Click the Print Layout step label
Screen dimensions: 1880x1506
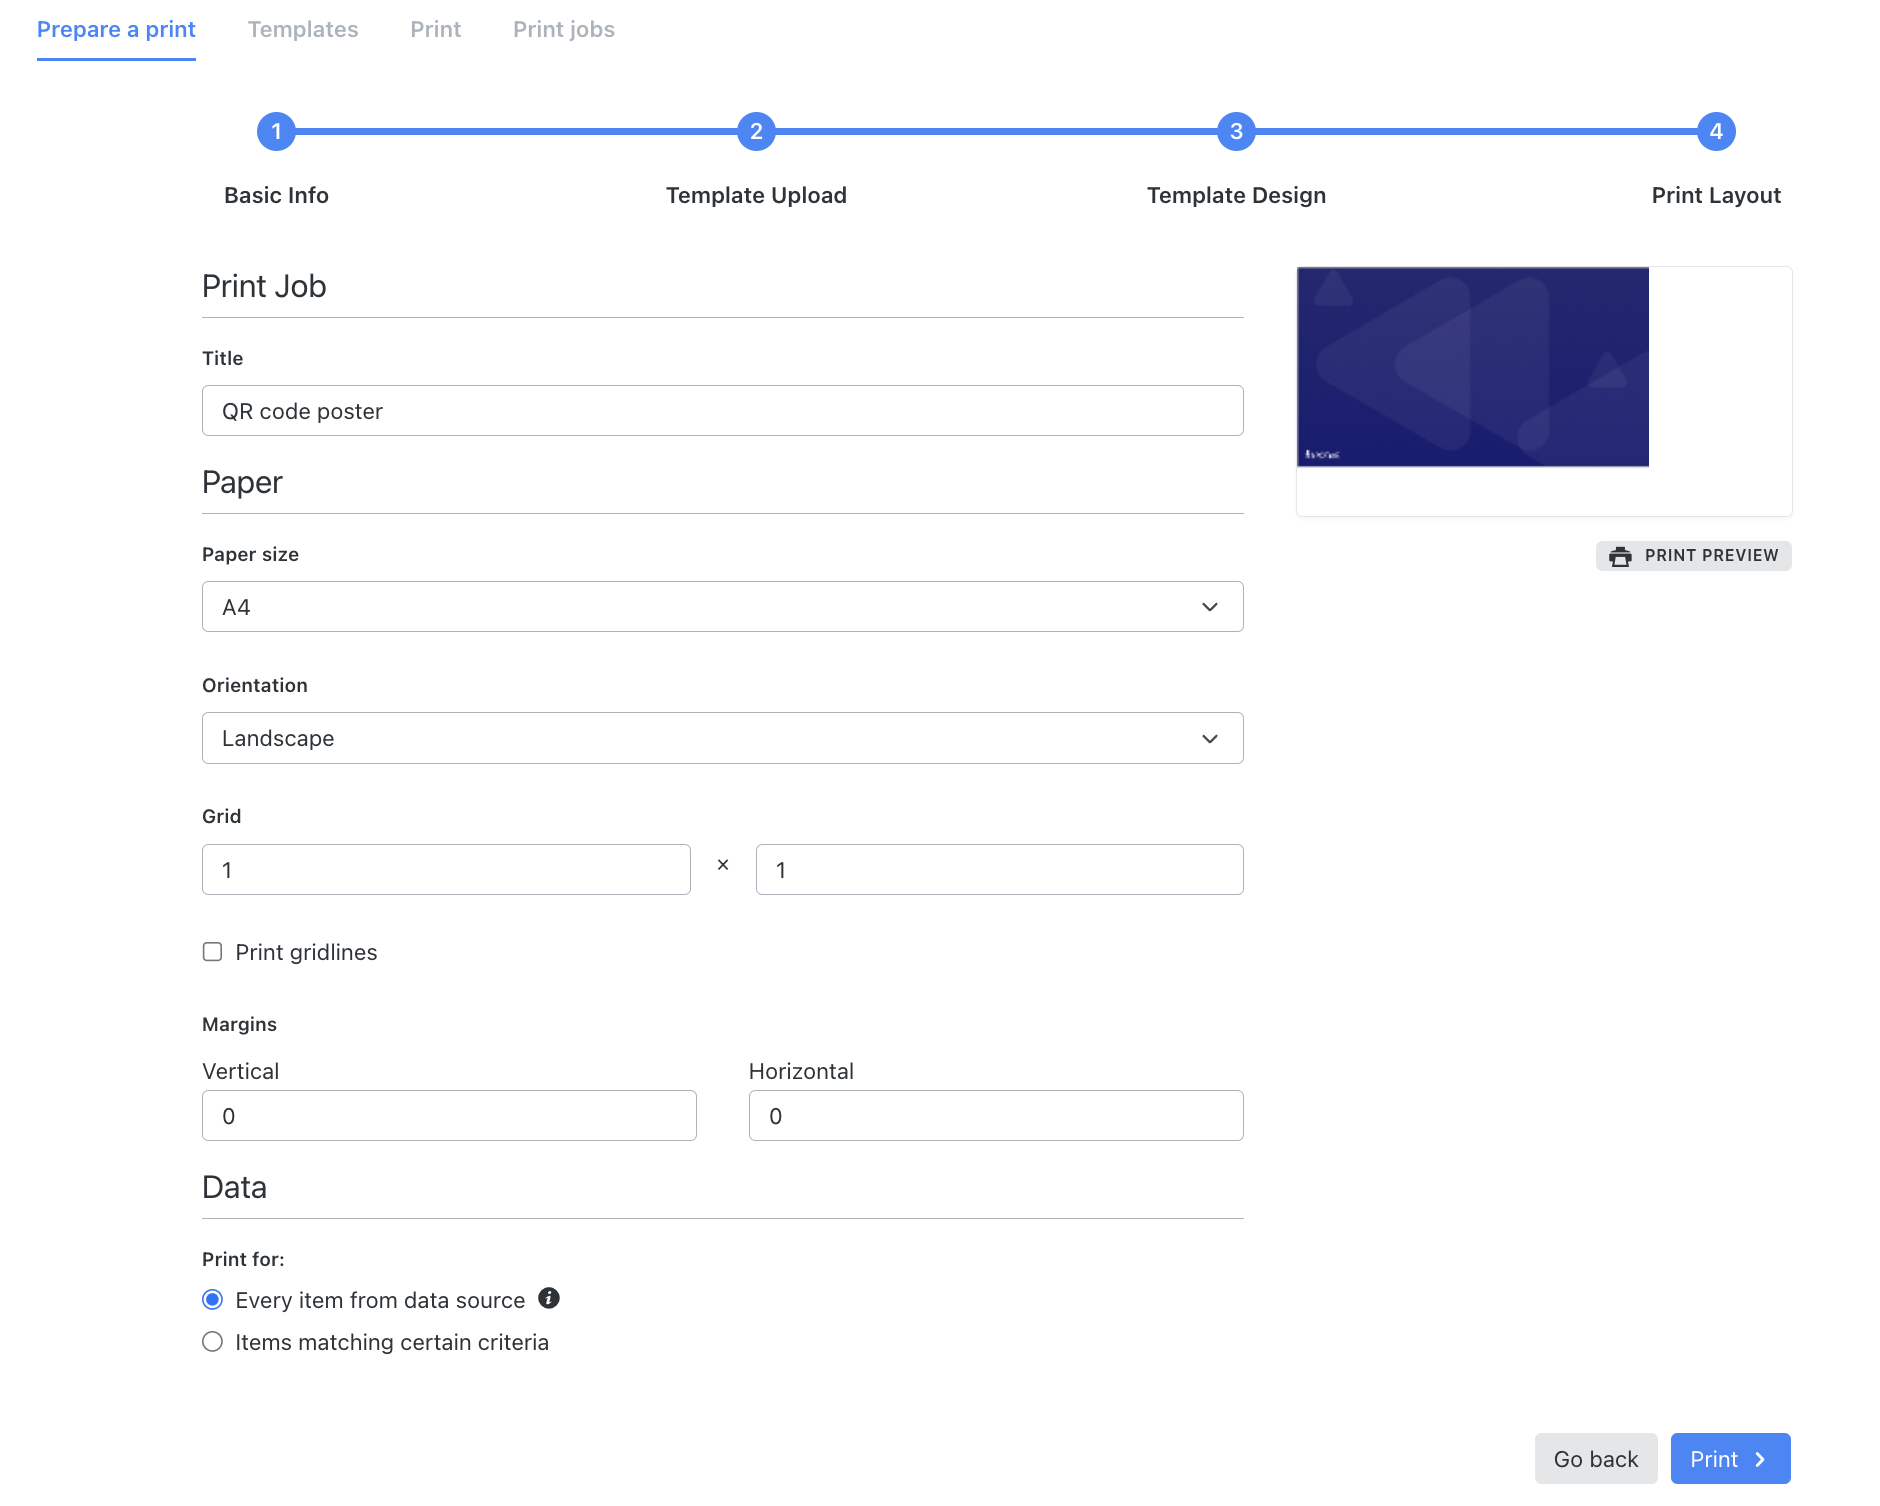[x=1716, y=196]
